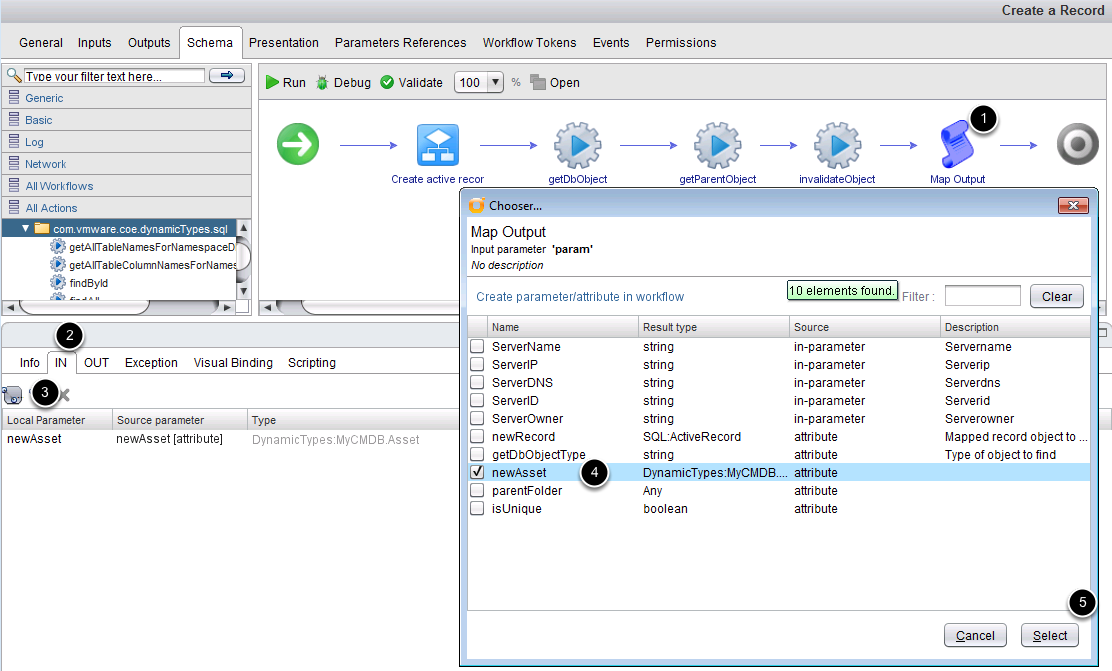Click the Clear filter button
Image resolution: width=1112 pixels, height=671 pixels.
point(1057,296)
